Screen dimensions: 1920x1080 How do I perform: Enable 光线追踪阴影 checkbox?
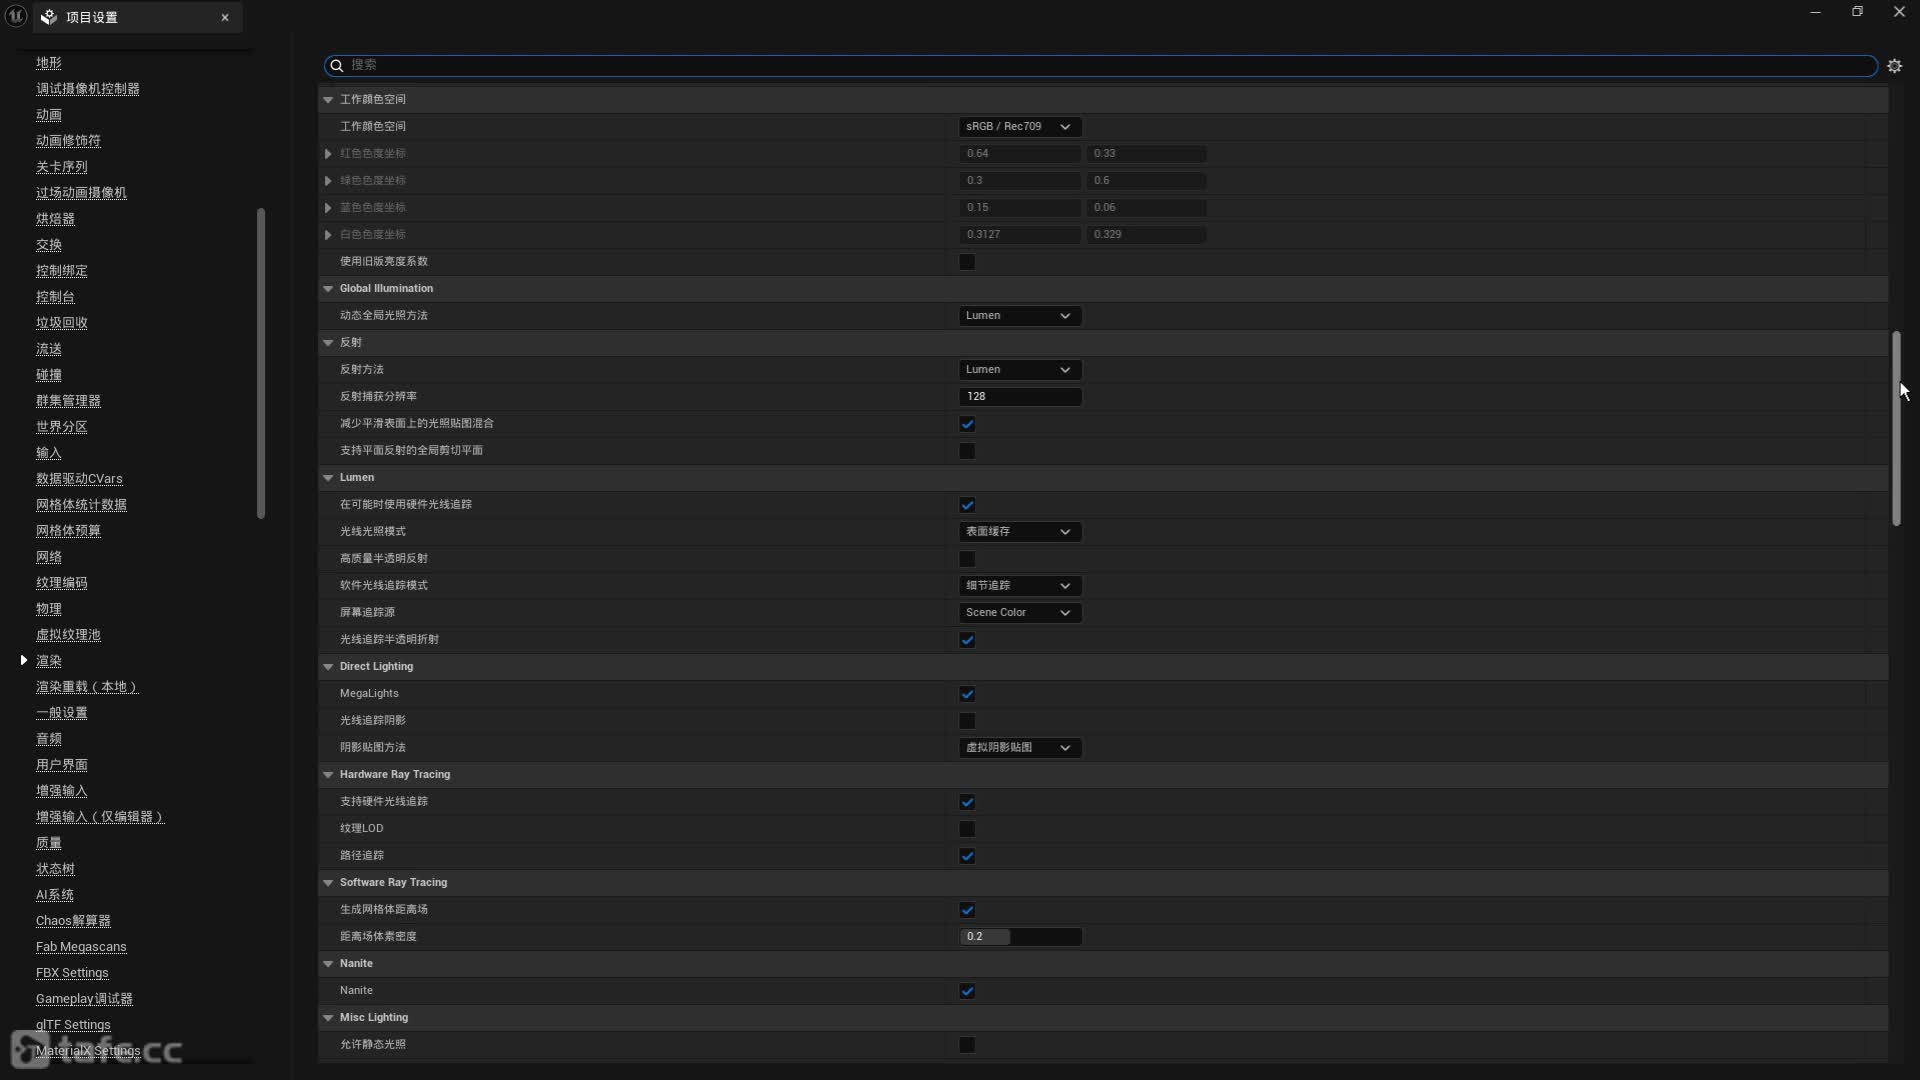(x=967, y=721)
